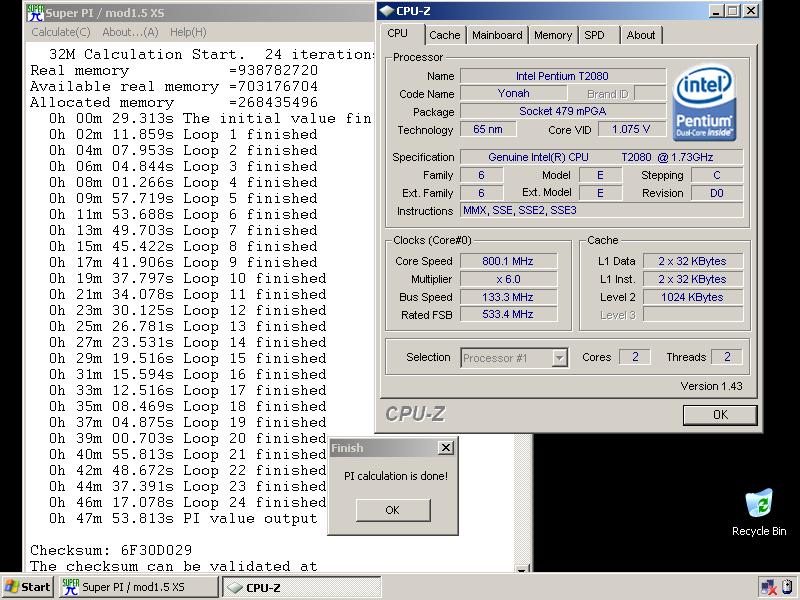This screenshot has width=800, height=600.
Task: Click the network connection tray icon
Action: 768,587
